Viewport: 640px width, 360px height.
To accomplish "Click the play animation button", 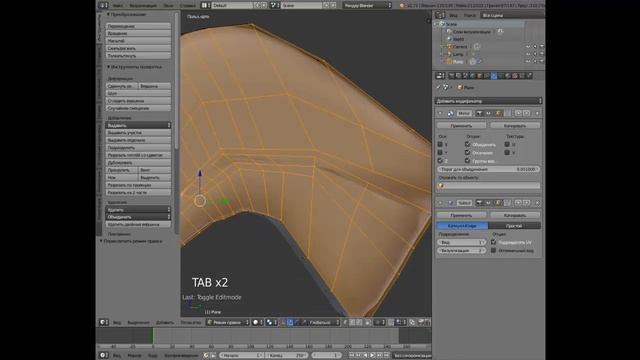I will click(372, 356).
